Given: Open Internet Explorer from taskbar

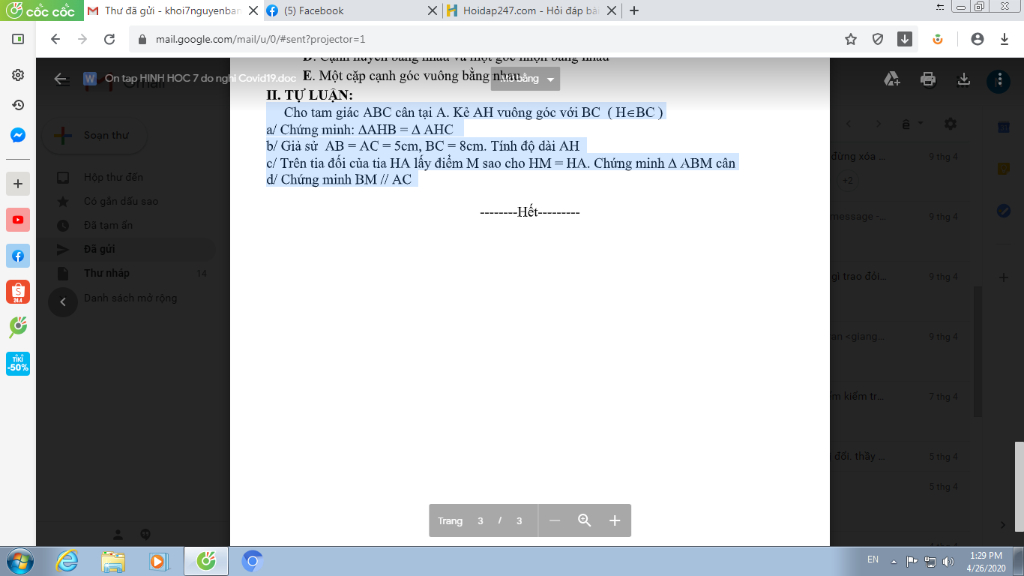Looking at the screenshot, I should (x=67, y=561).
